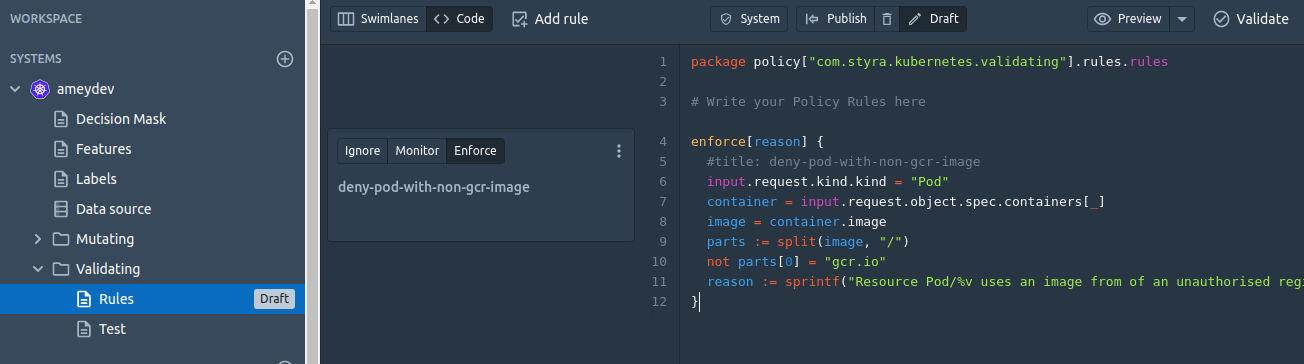1304x364 pixels.
Task: Open the Decision Mask document
Action: (121, 119)
